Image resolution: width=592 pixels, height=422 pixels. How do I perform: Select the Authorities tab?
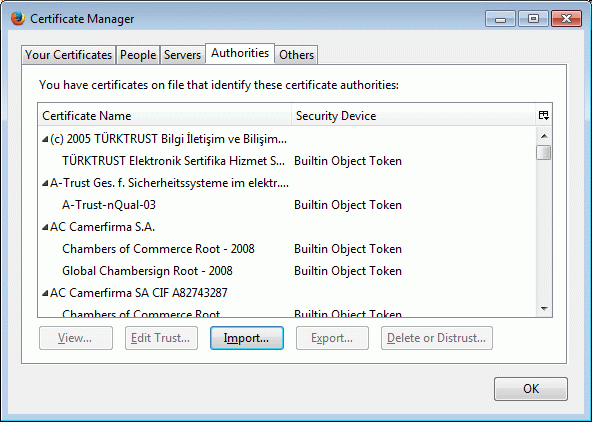click(240, 53)
